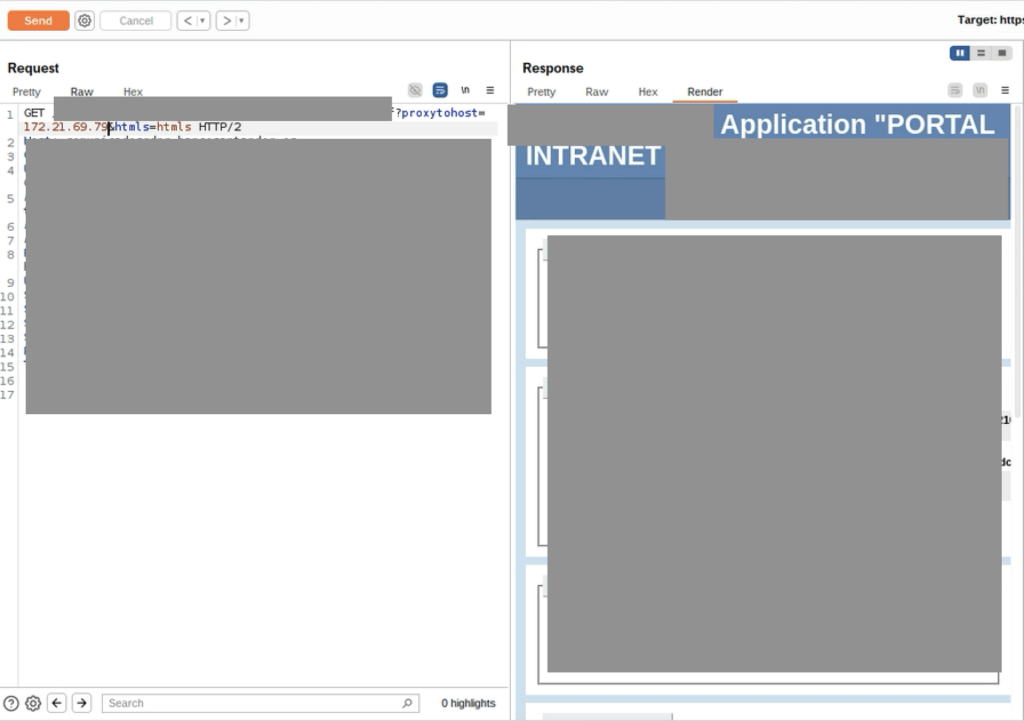Open search settings gear at bottom
Screen dimensions: 1024x721
tap(33, 703)
